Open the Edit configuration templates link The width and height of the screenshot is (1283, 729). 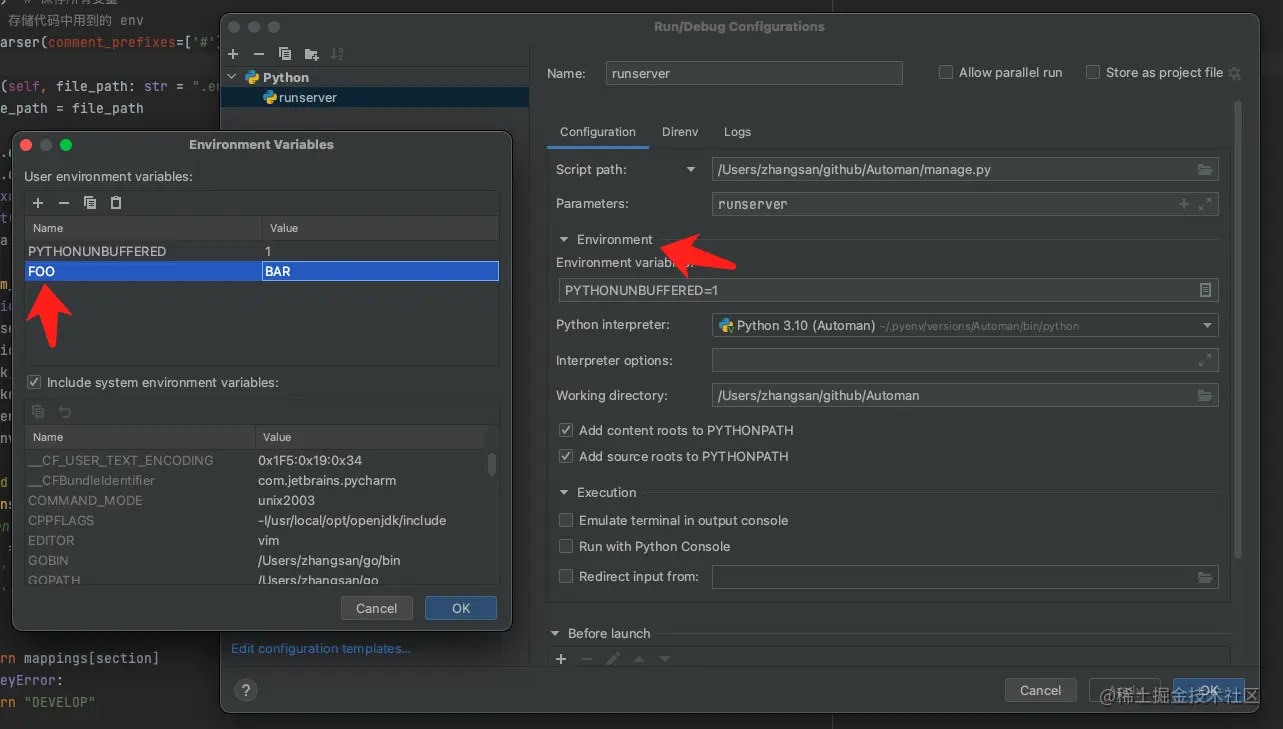pyautogui.click(x=321, y=649)
